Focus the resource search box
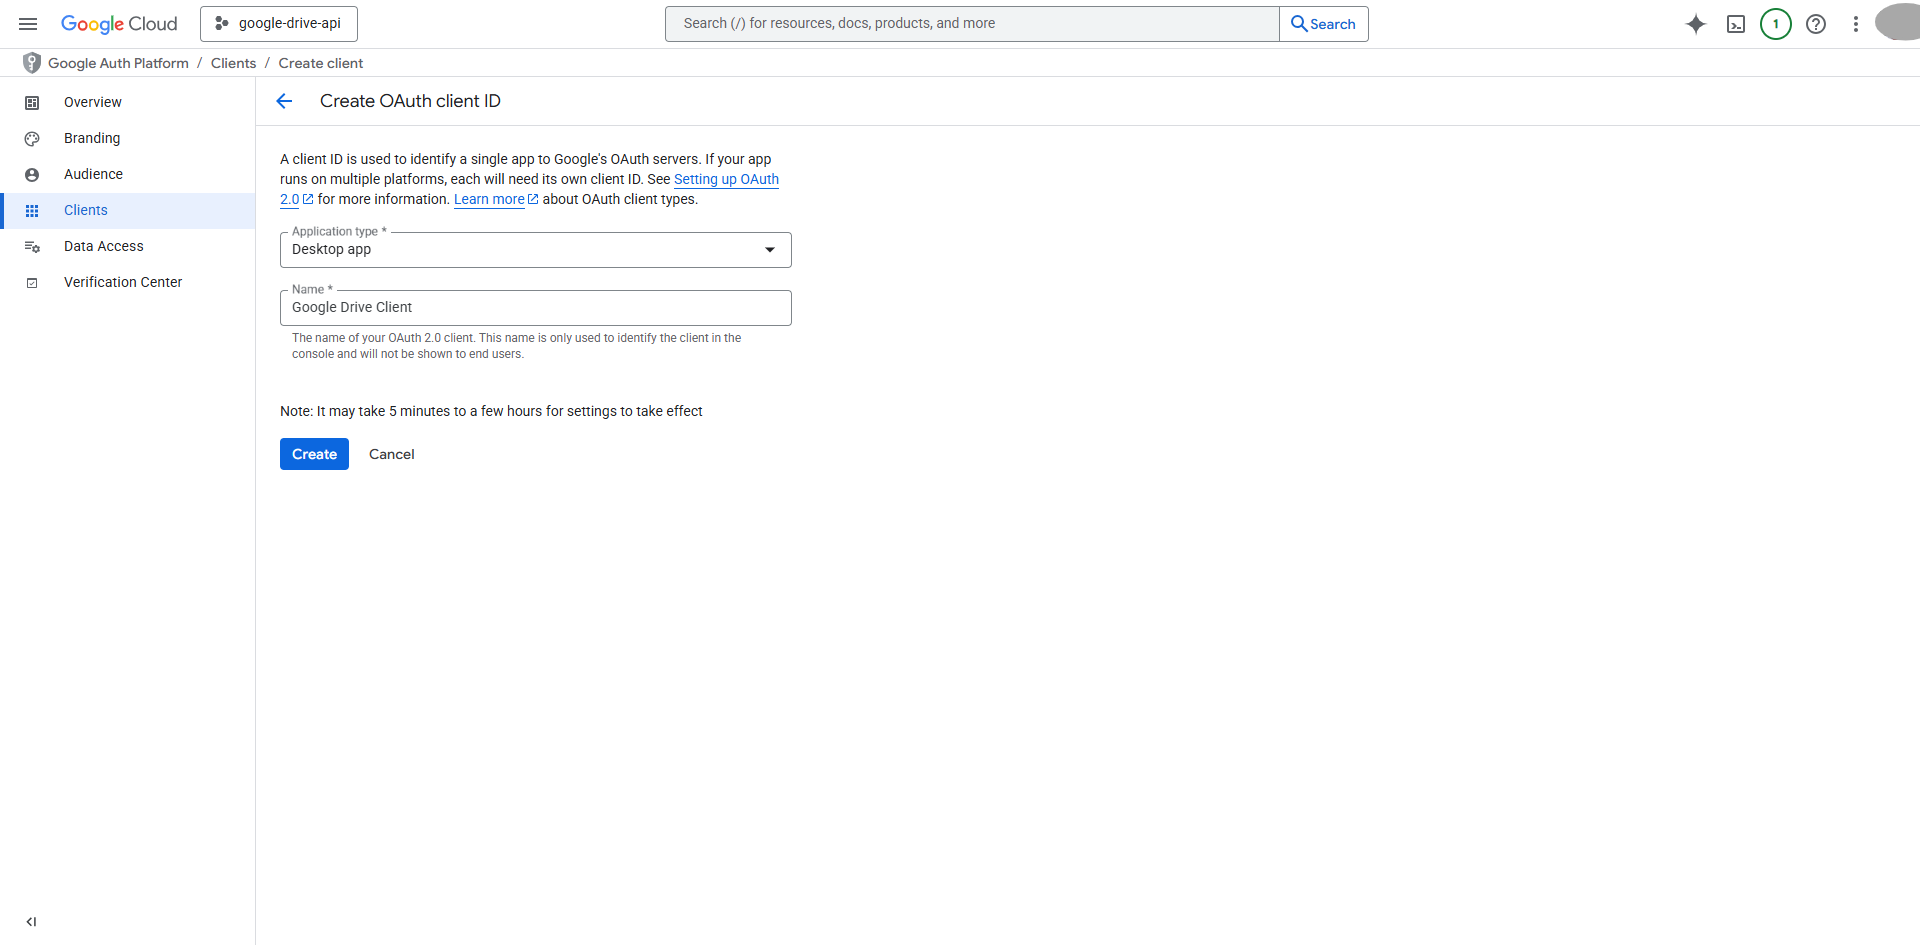The height and width of the screenshot is (945, 1920). tap(972, 24)
